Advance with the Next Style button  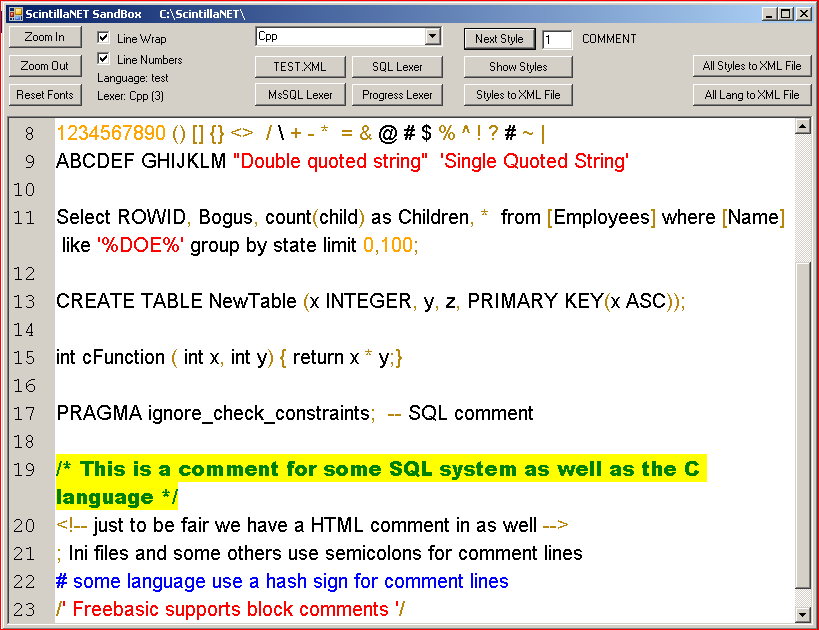click(499, 39)
